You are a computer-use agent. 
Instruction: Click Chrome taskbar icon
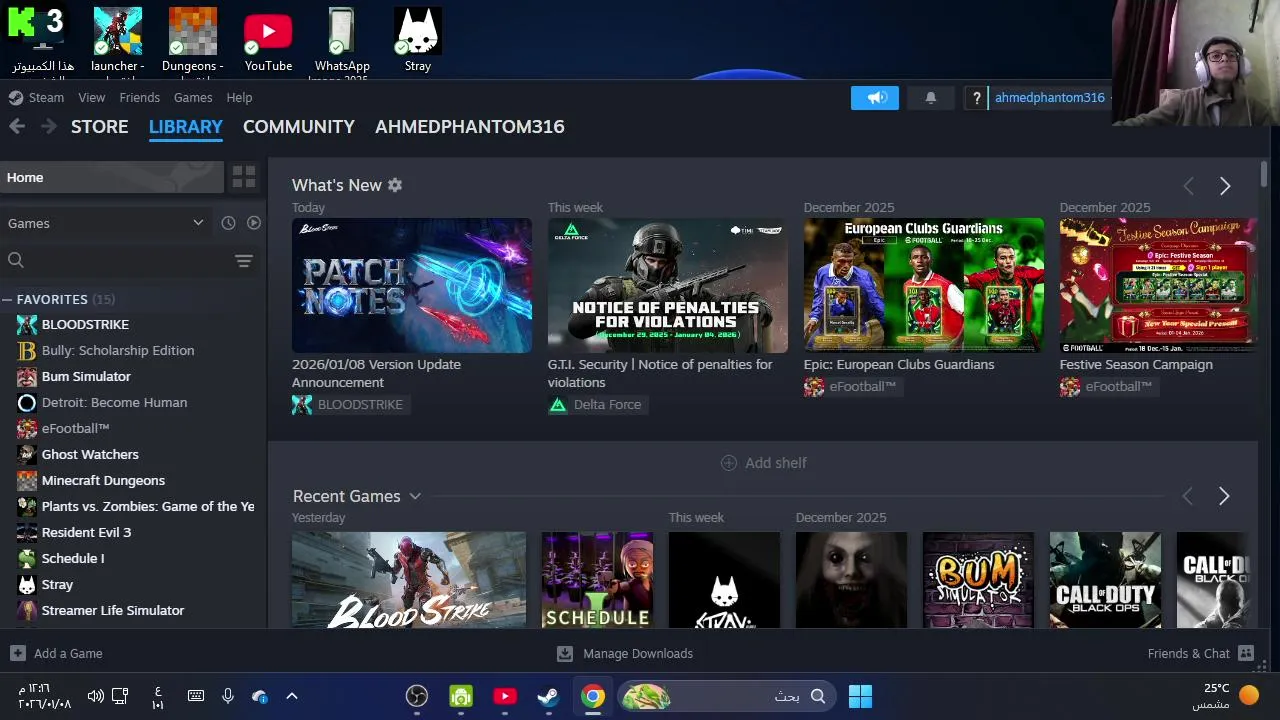click(593, 696)
